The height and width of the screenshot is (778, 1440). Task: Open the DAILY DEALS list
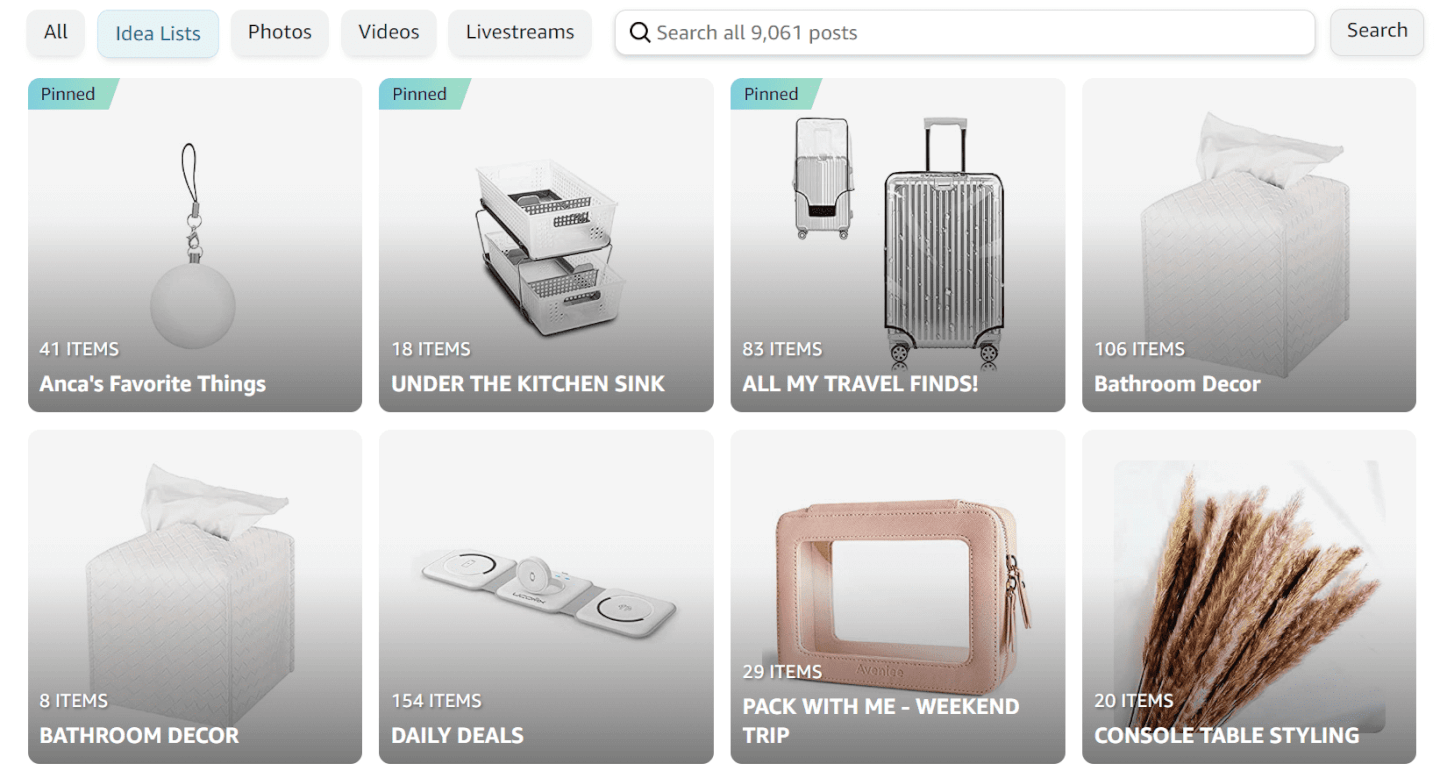(x=546, y=597)
